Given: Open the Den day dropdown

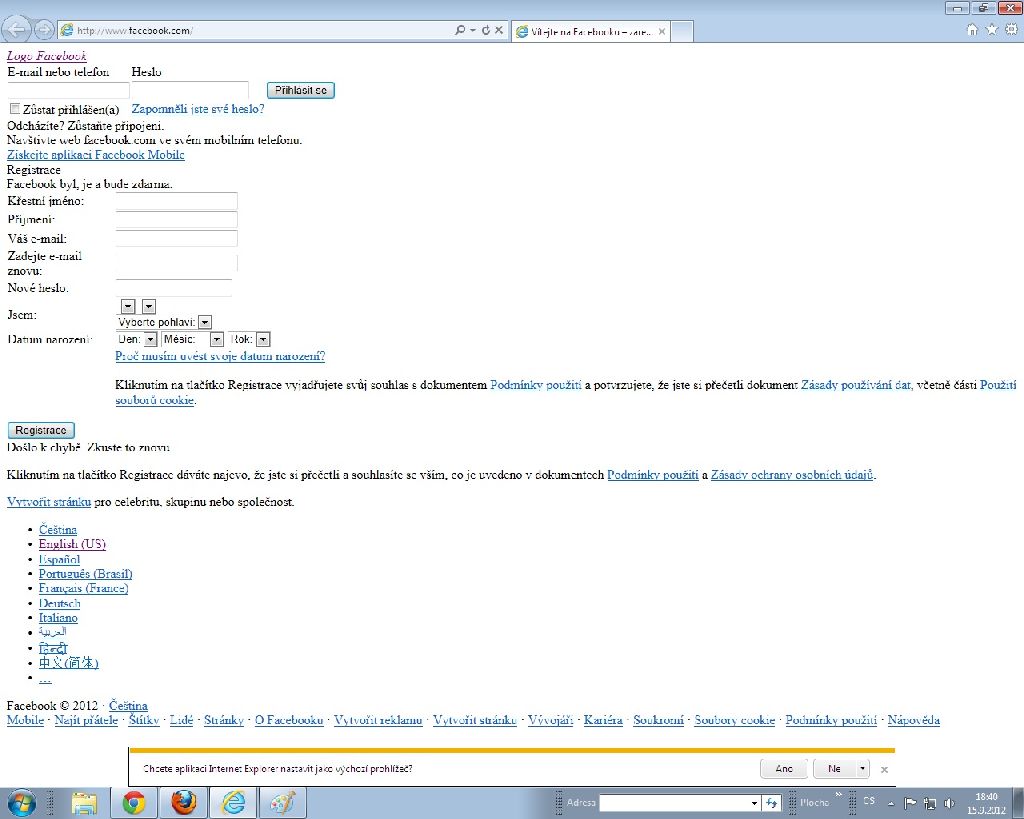Looking at the screenshot, I should (x=150, y=340).
